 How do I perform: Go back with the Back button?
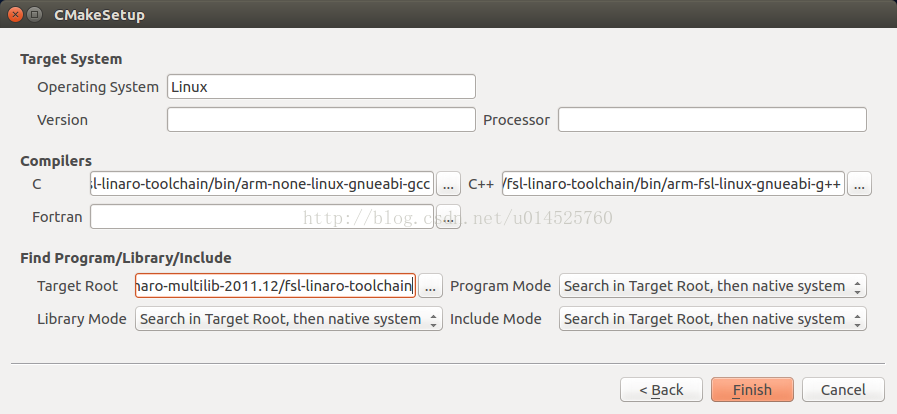coord(661,389)
